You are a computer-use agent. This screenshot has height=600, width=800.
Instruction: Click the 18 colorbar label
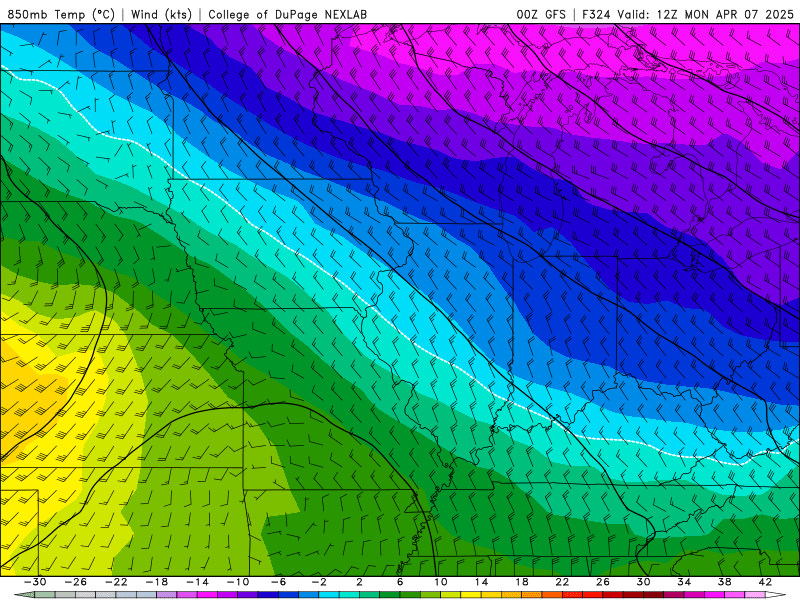tap(521, 582)
